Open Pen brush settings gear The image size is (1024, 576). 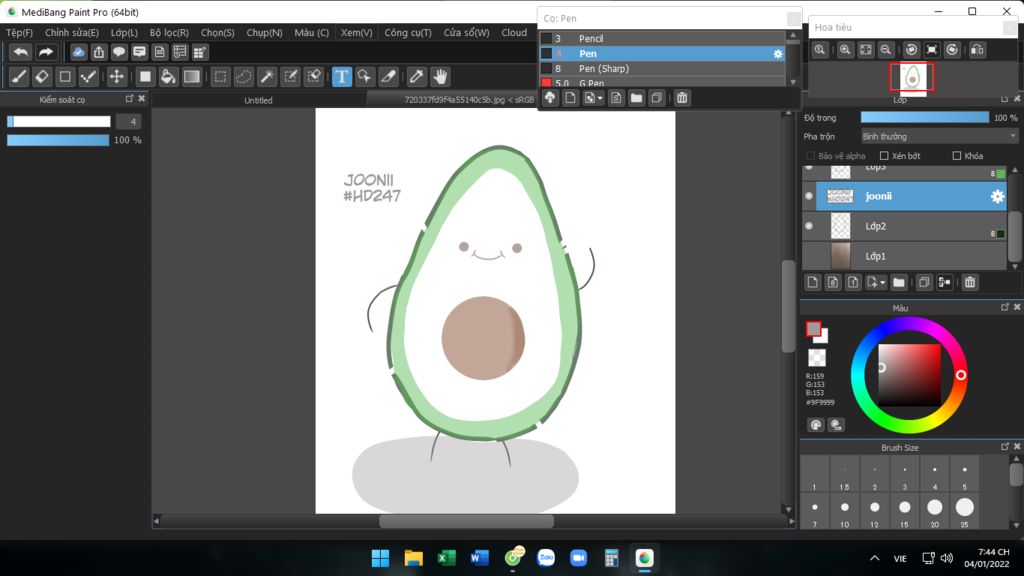point(778,54)
